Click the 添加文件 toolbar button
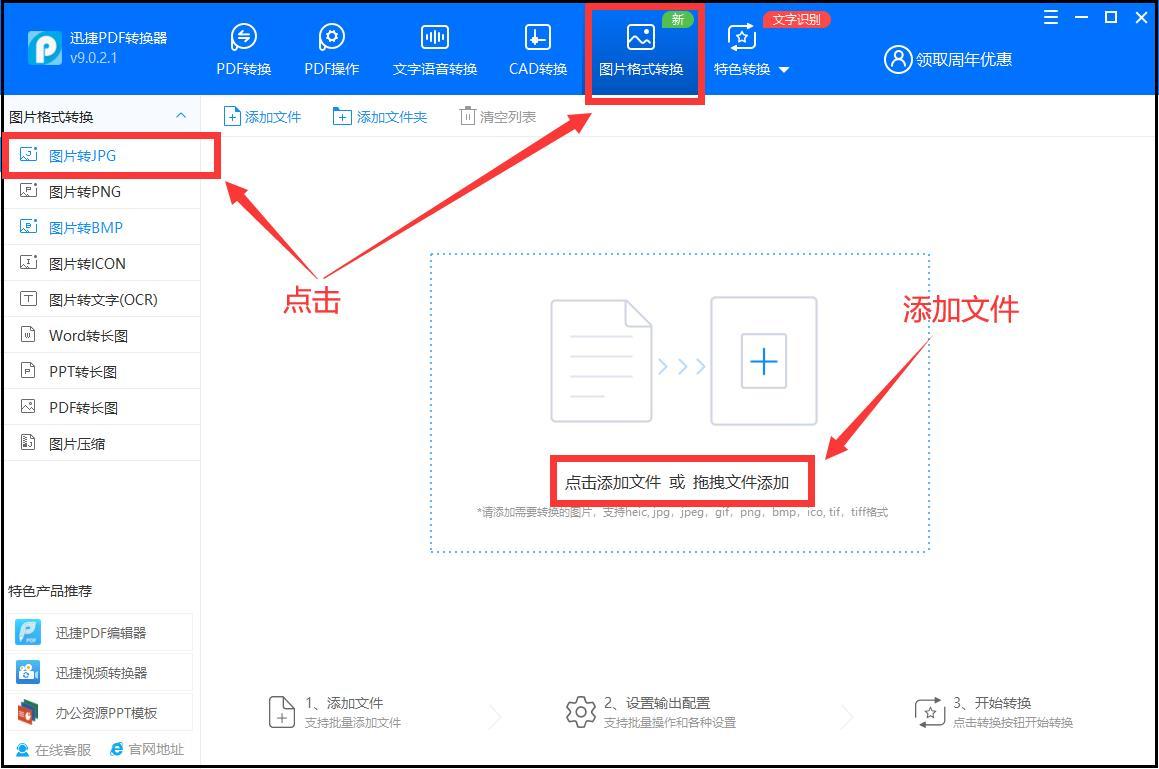The width and height of the screenshot is (1159, 769). tap(262, 115)
